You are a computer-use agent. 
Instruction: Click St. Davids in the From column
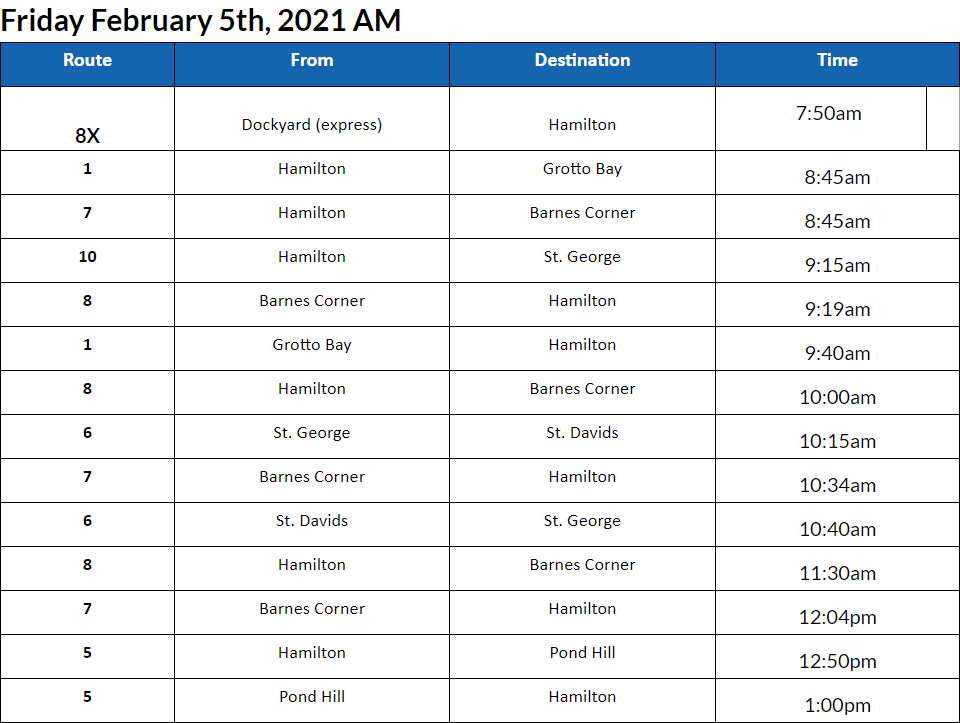click(311, 521)
